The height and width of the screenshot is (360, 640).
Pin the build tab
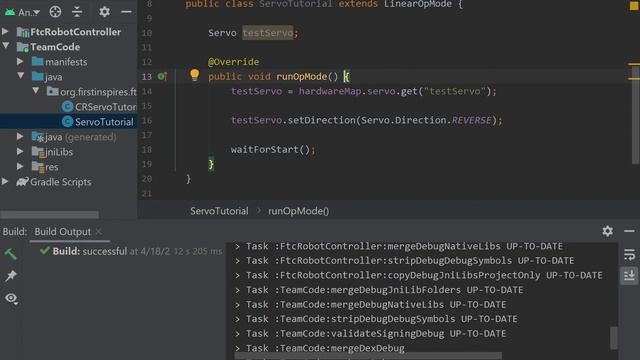[x=11, y=276]
